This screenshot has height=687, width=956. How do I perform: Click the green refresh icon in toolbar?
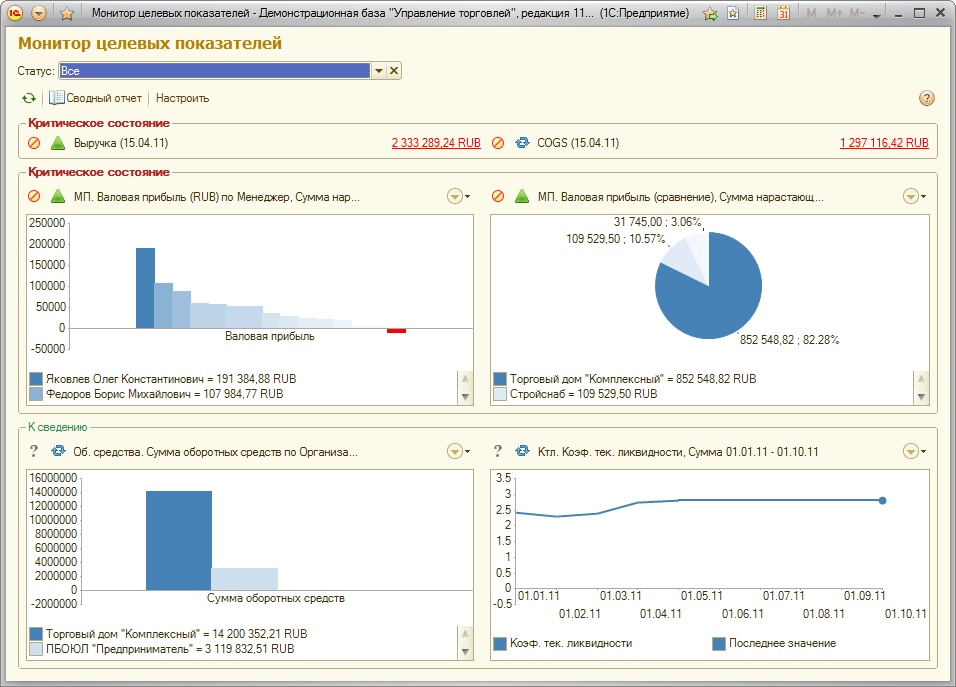pyautogui.click(x=29, y=98)
